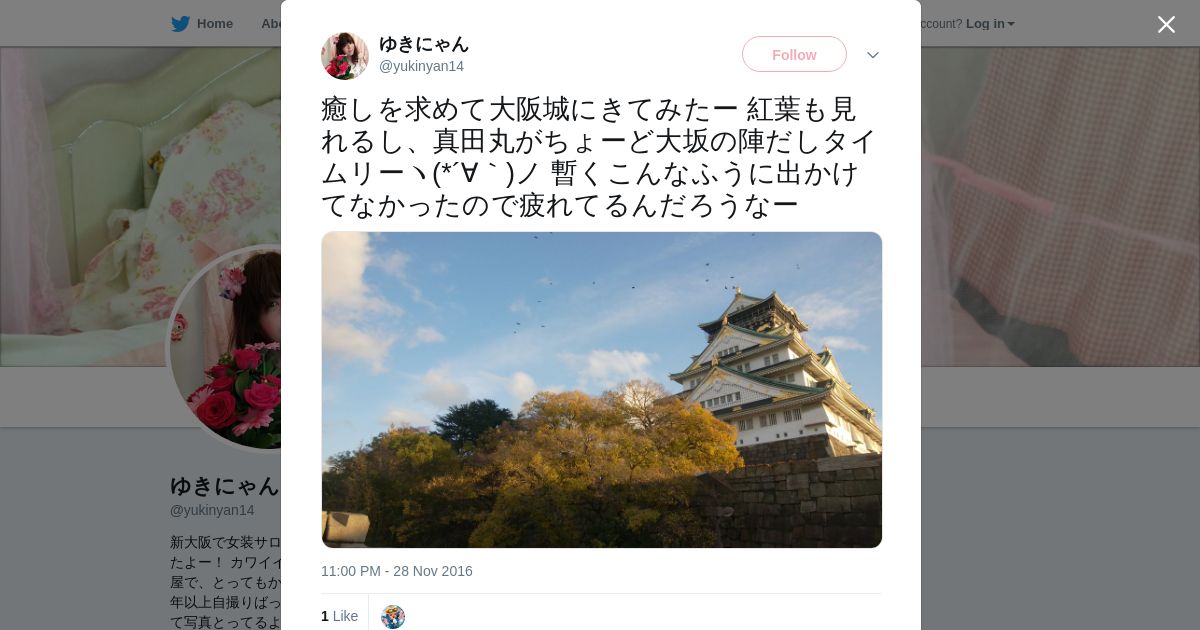Image resolution: width=1200 pixels, height=630 pixels.
Task: Open the About menu item
Action: (x=270, y=24)
